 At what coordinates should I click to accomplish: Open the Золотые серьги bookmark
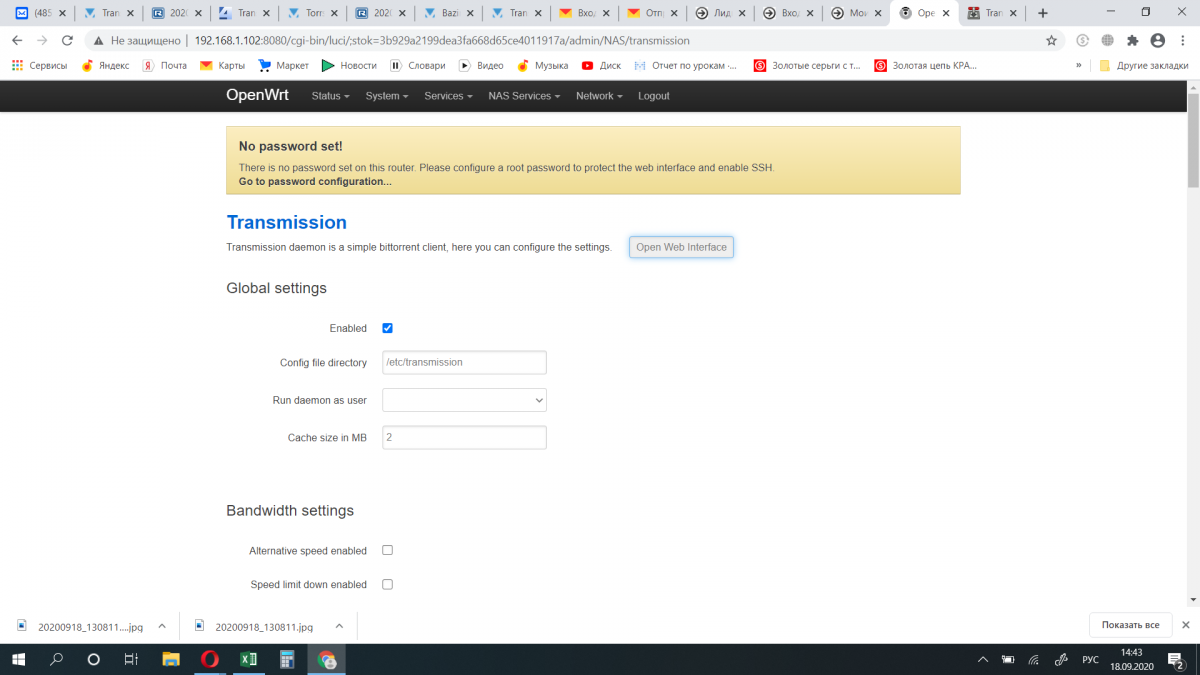807,66
